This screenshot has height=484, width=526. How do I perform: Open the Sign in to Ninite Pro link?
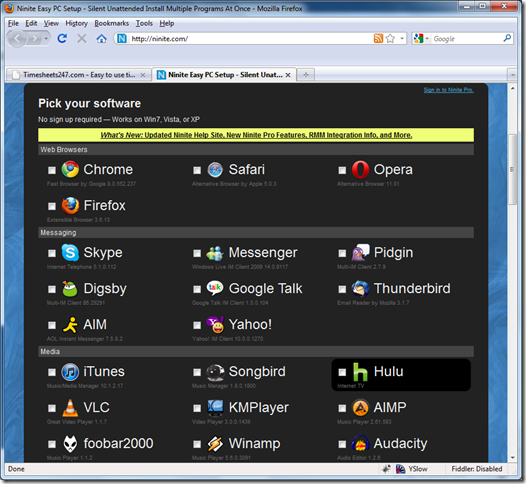click(449, 90)
